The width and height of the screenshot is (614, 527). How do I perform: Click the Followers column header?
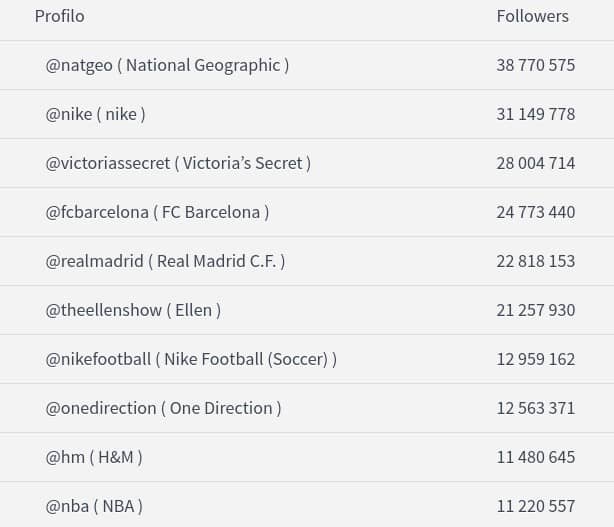533,16
